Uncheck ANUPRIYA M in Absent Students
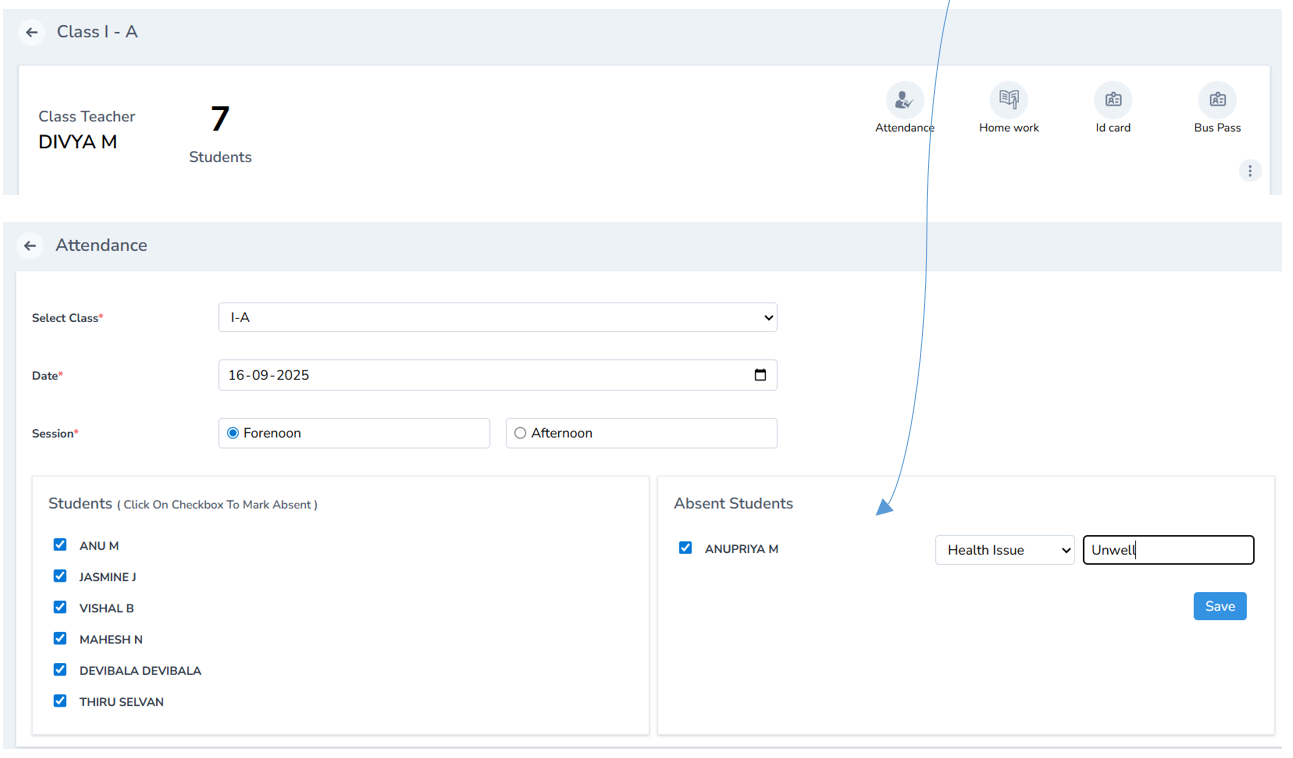 [685, 548]
